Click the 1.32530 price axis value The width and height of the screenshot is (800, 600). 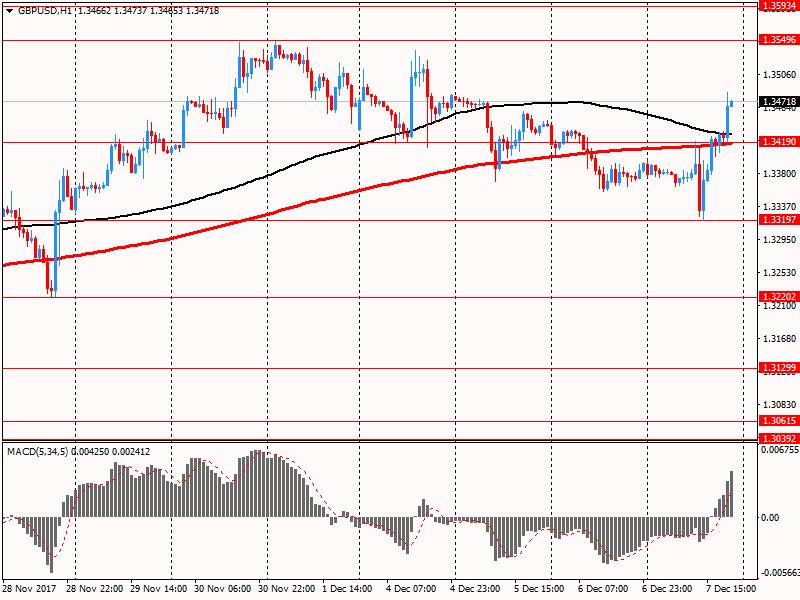[780, 273]
